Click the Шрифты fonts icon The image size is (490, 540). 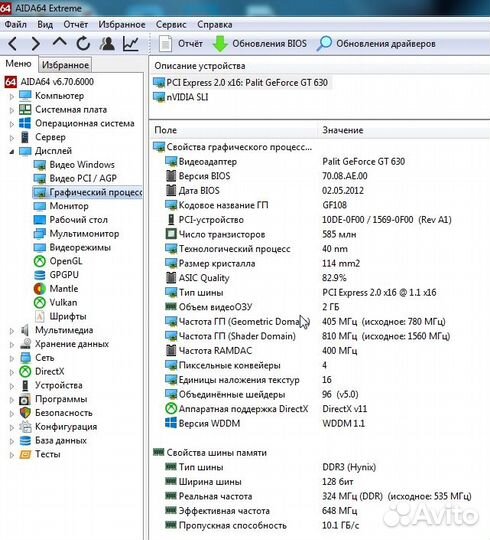40,316
